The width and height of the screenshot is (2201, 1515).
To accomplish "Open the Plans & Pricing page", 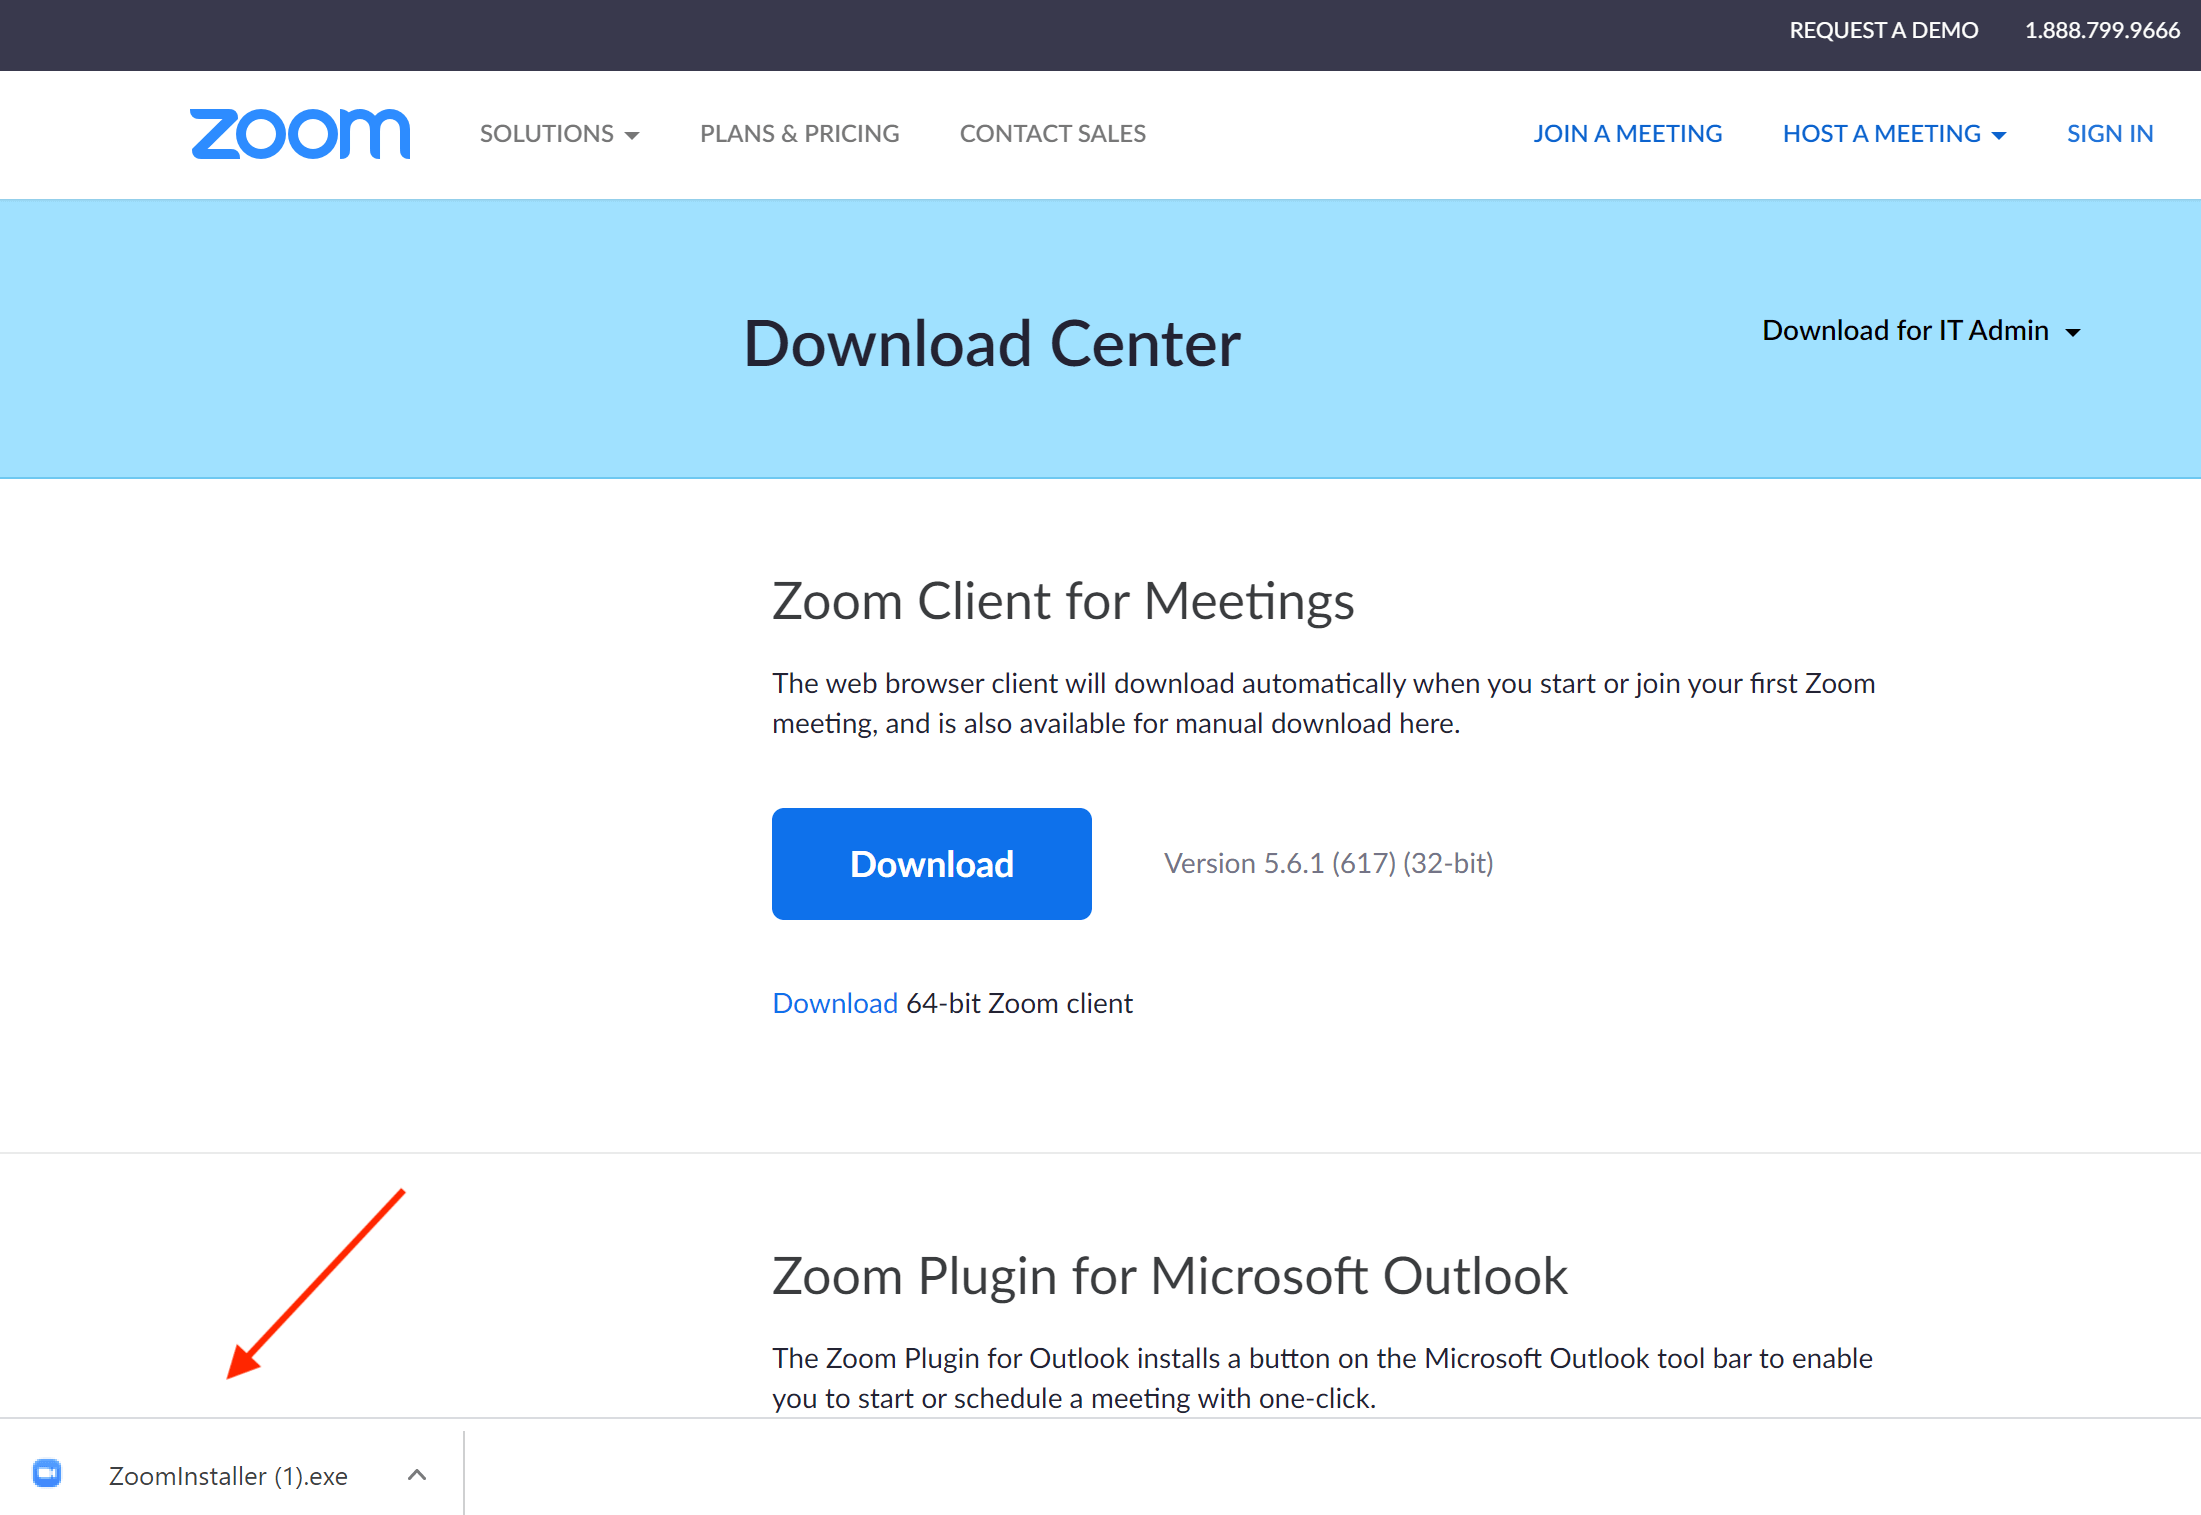I will coord(799,134).
